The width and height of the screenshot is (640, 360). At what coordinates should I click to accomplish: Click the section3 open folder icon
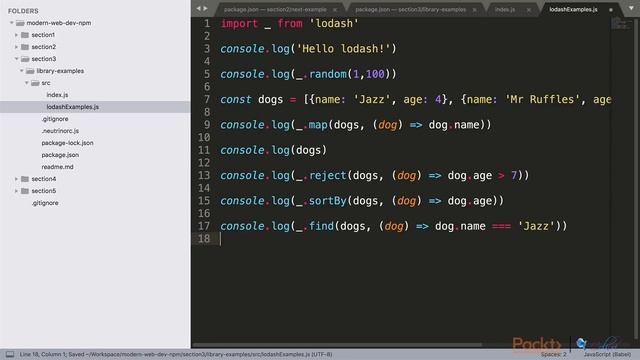pos(25,59)
